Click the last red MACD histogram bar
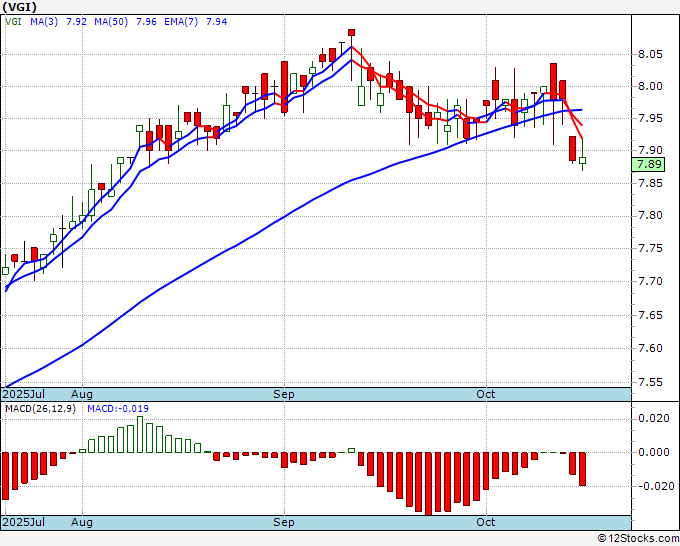 tap(582, 469)
